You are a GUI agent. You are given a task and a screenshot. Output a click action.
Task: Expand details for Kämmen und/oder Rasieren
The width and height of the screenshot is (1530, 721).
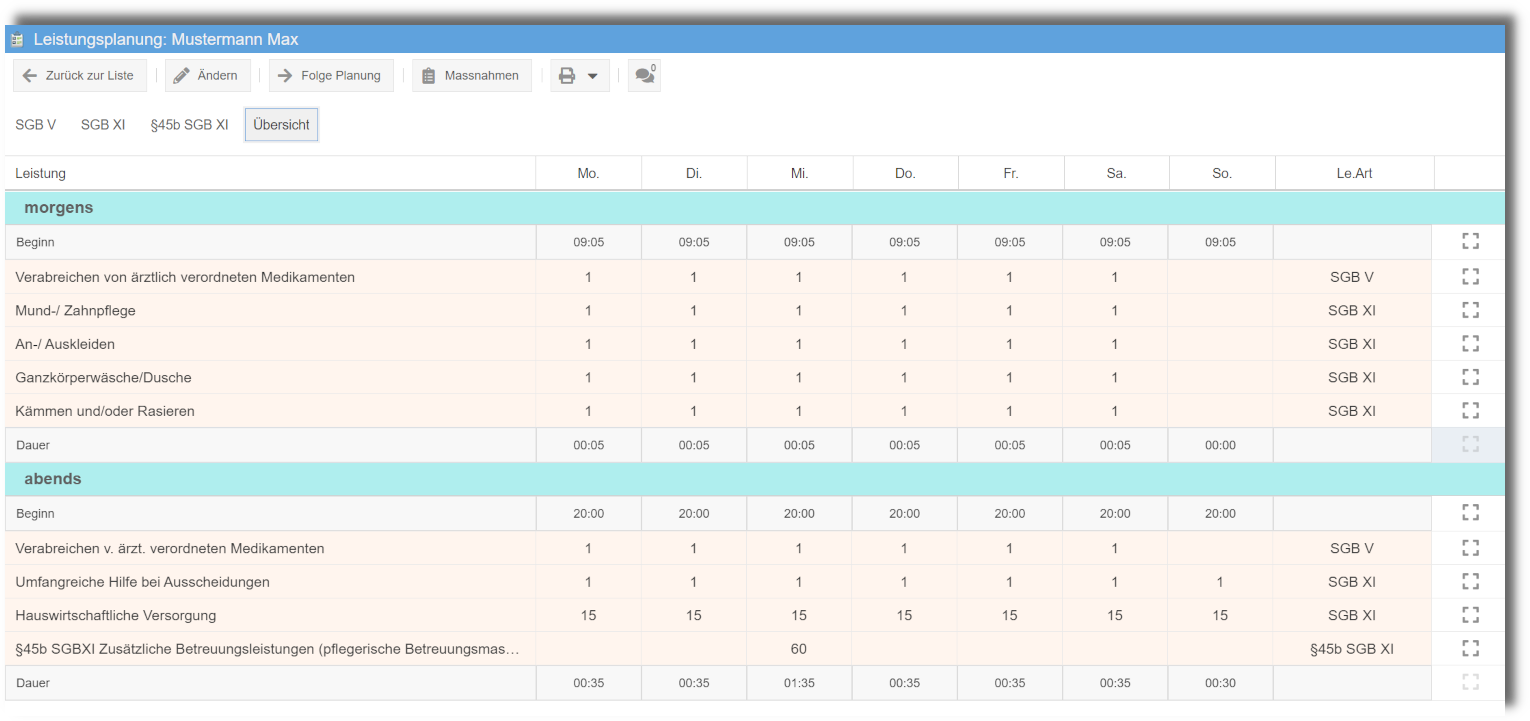tap(1469, 410)
